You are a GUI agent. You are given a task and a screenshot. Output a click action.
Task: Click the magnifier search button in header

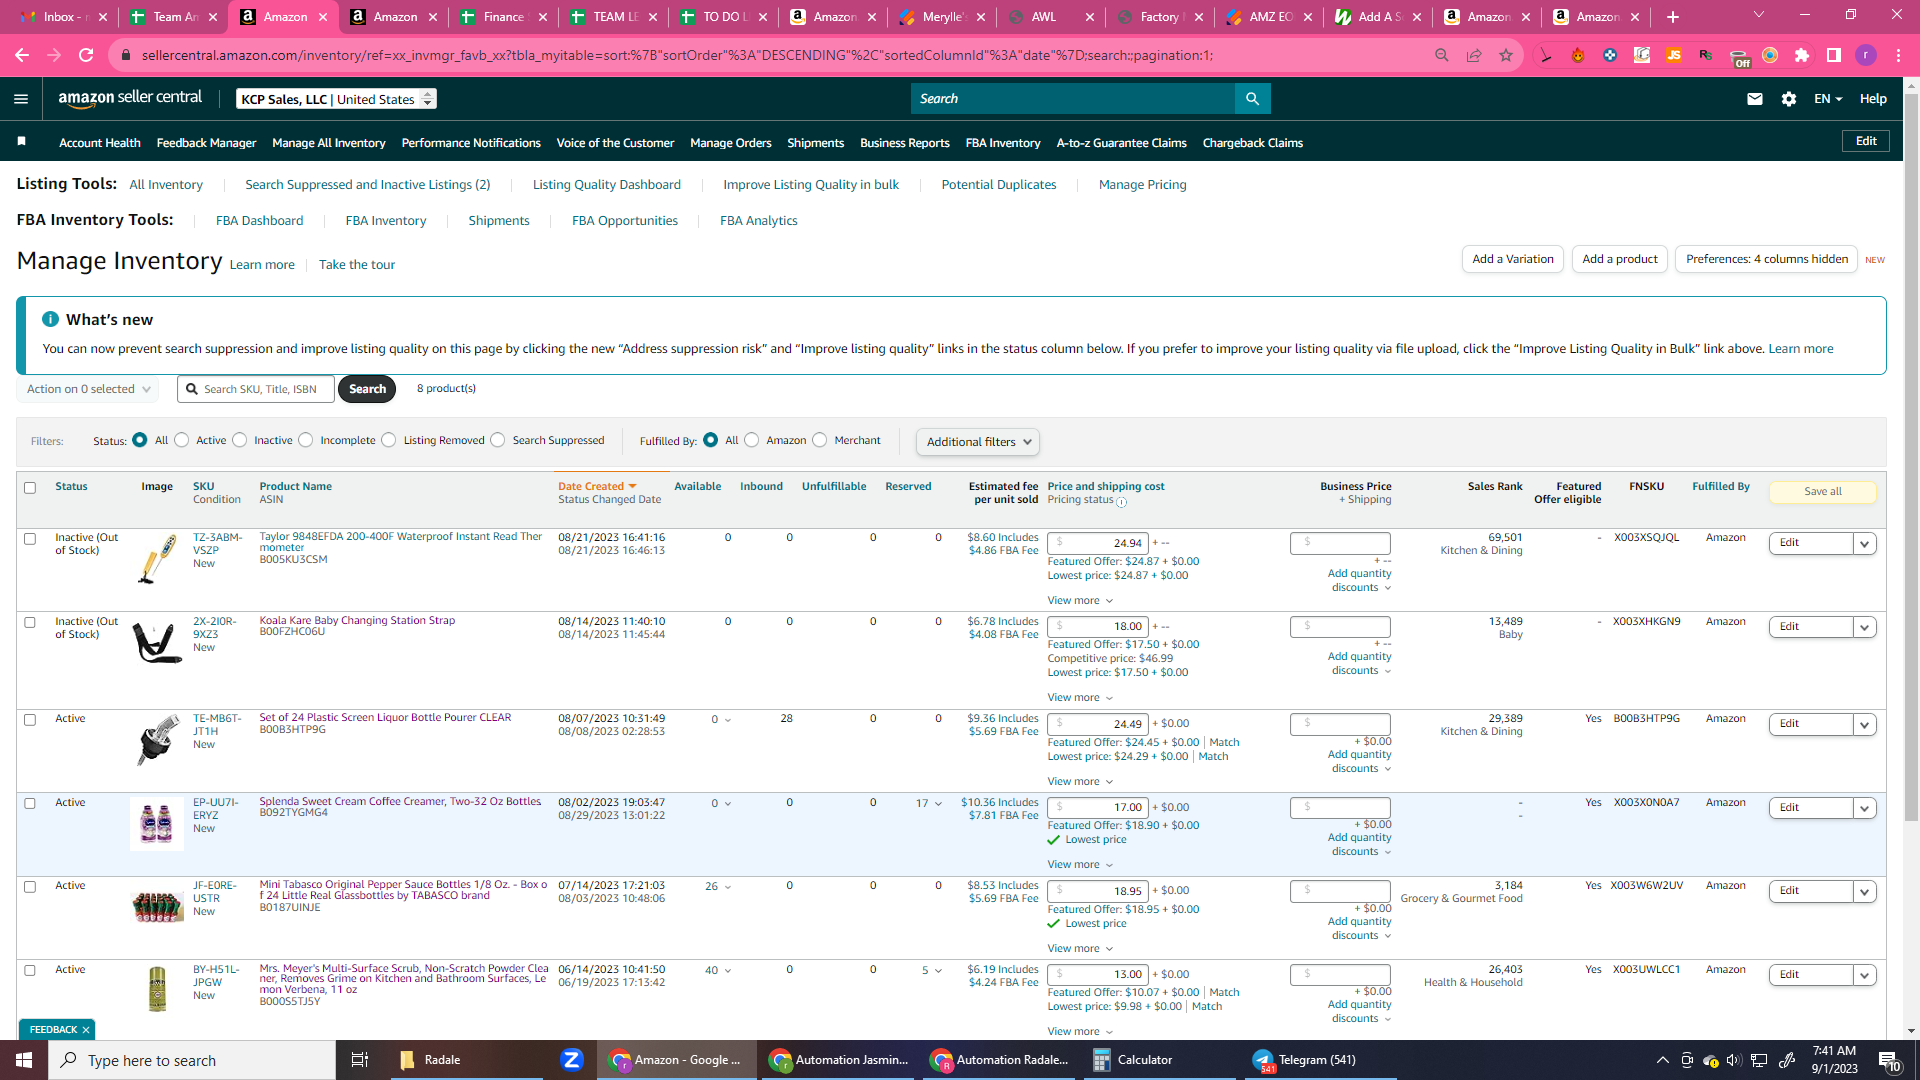point(1252,98)
